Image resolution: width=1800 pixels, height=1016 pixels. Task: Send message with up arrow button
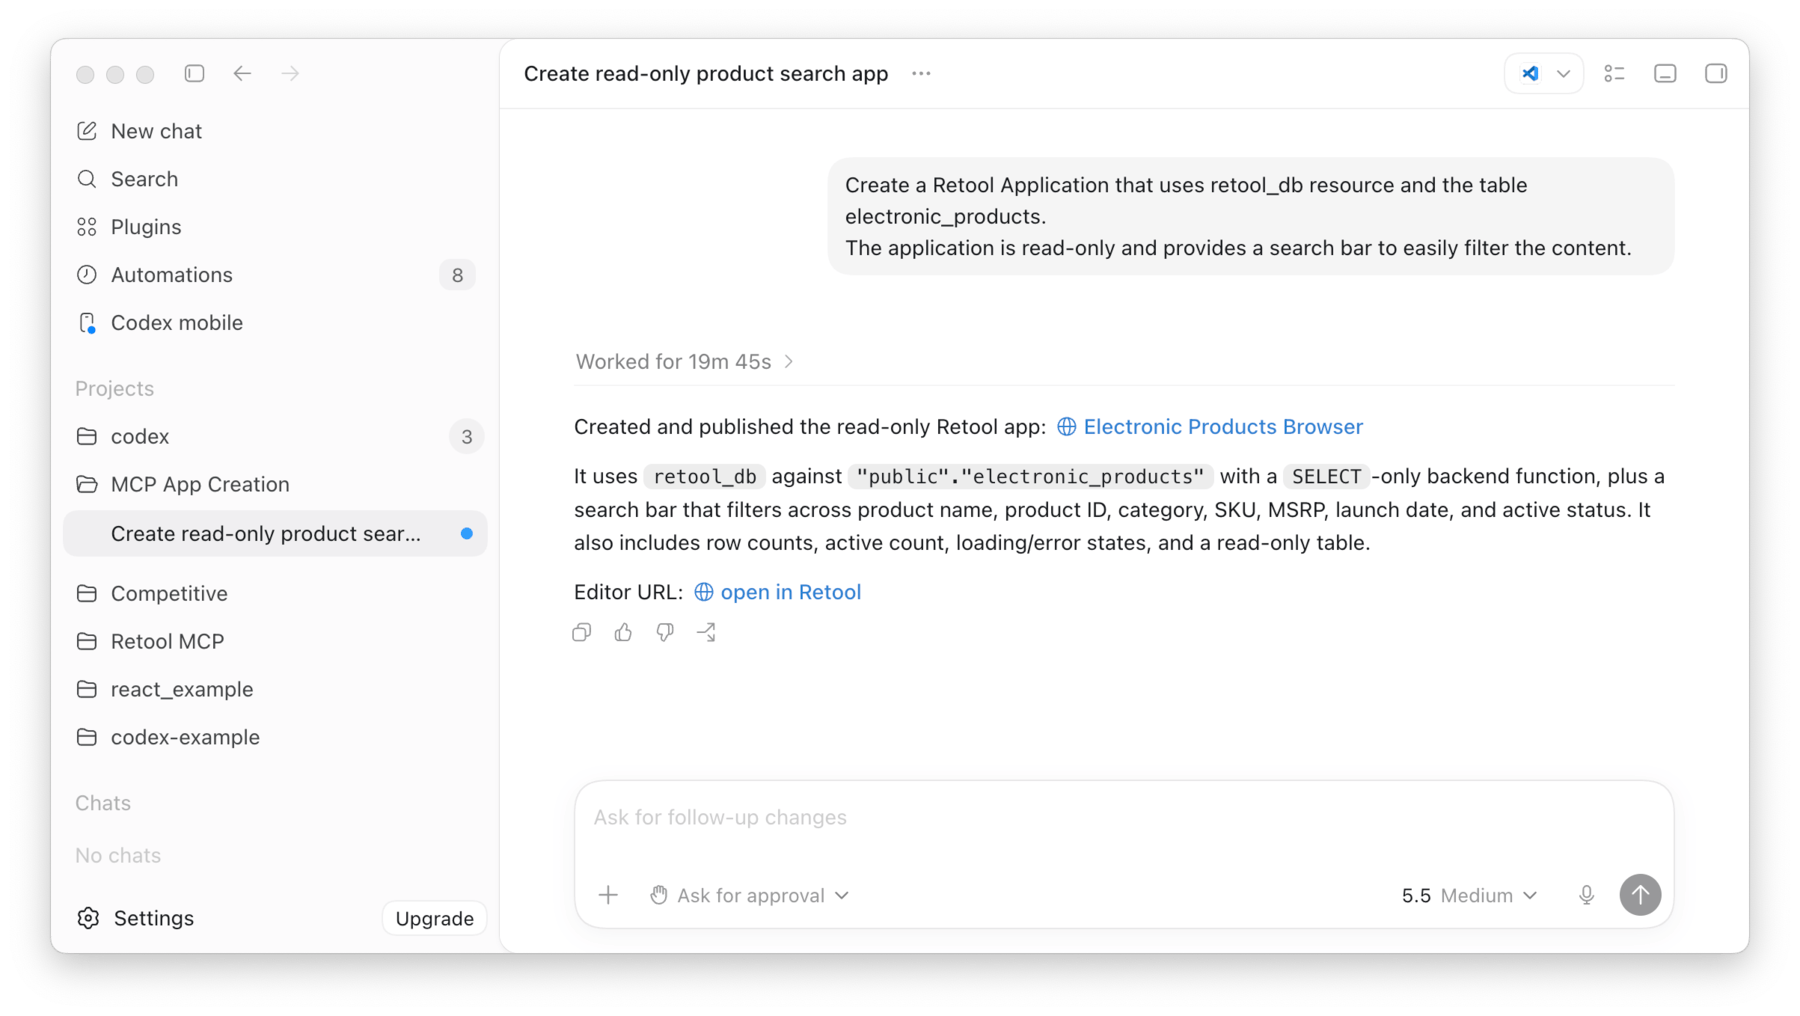[x=1640, y=895]
